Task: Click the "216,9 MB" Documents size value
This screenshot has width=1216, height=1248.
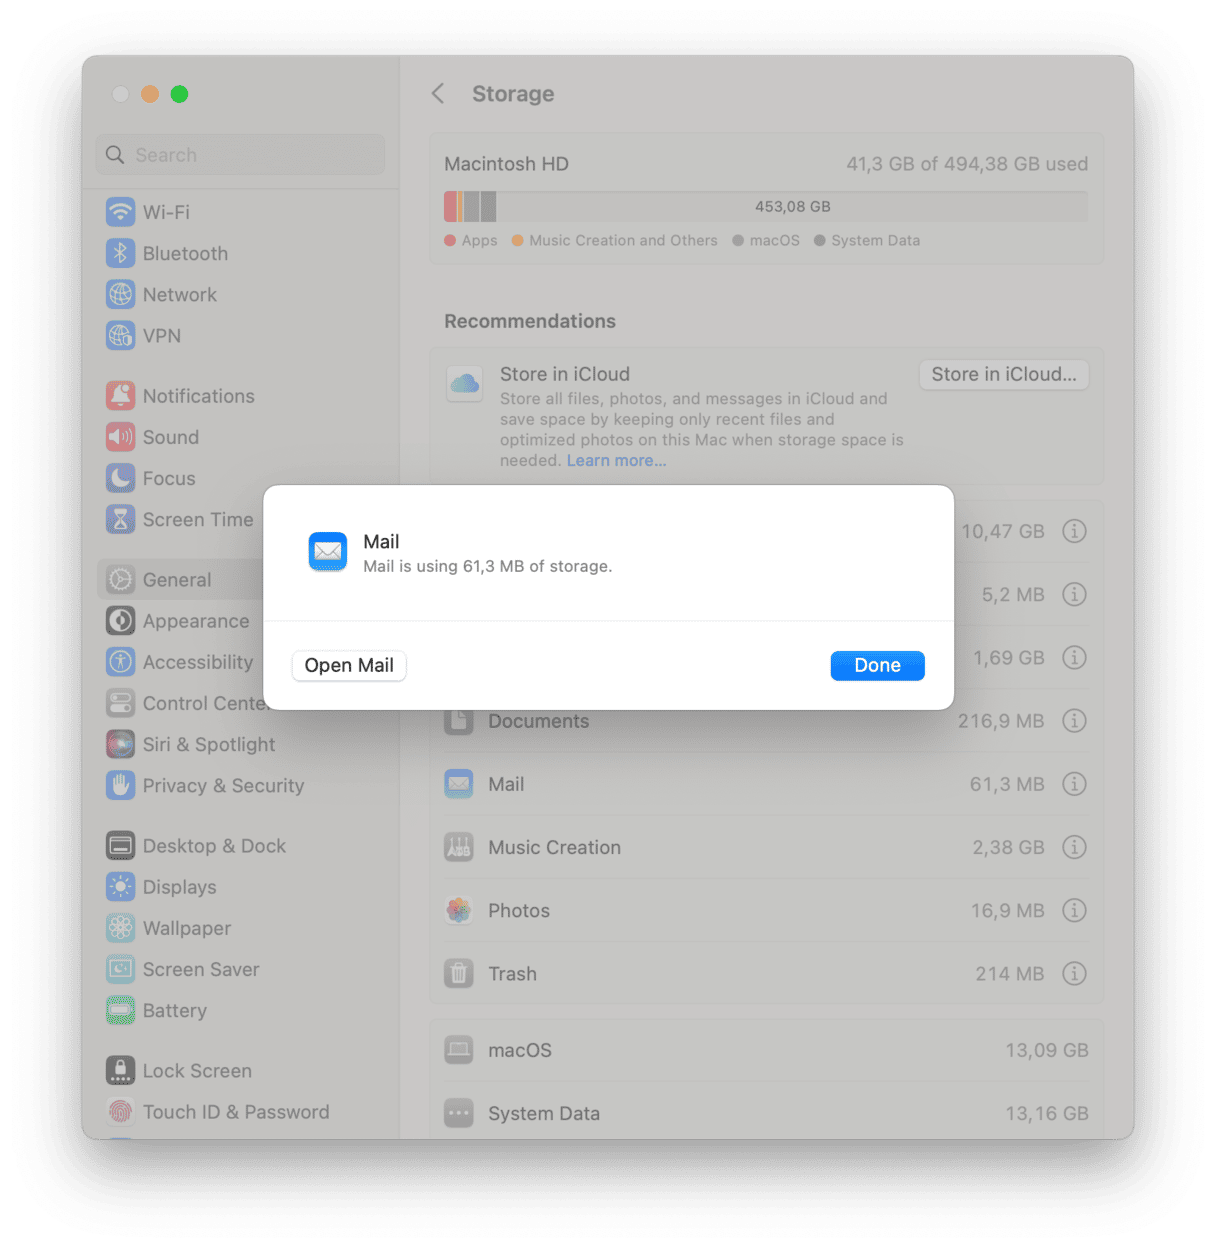Action: [1001, 720]
